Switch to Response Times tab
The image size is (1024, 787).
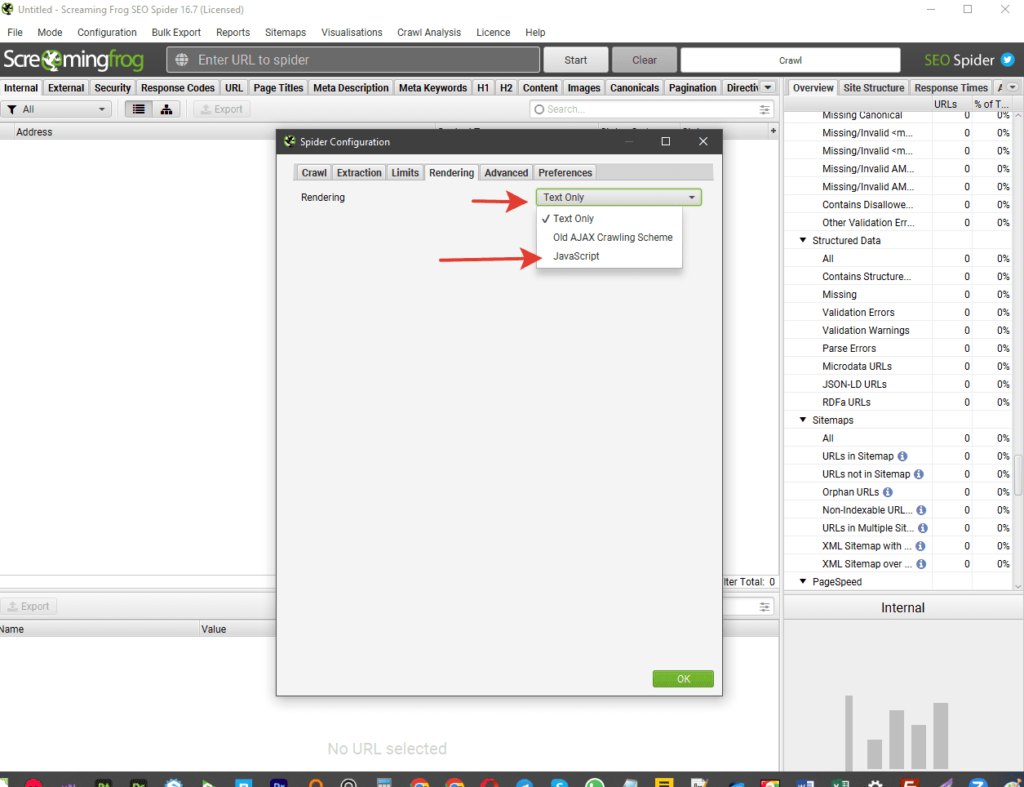point(951,88)
